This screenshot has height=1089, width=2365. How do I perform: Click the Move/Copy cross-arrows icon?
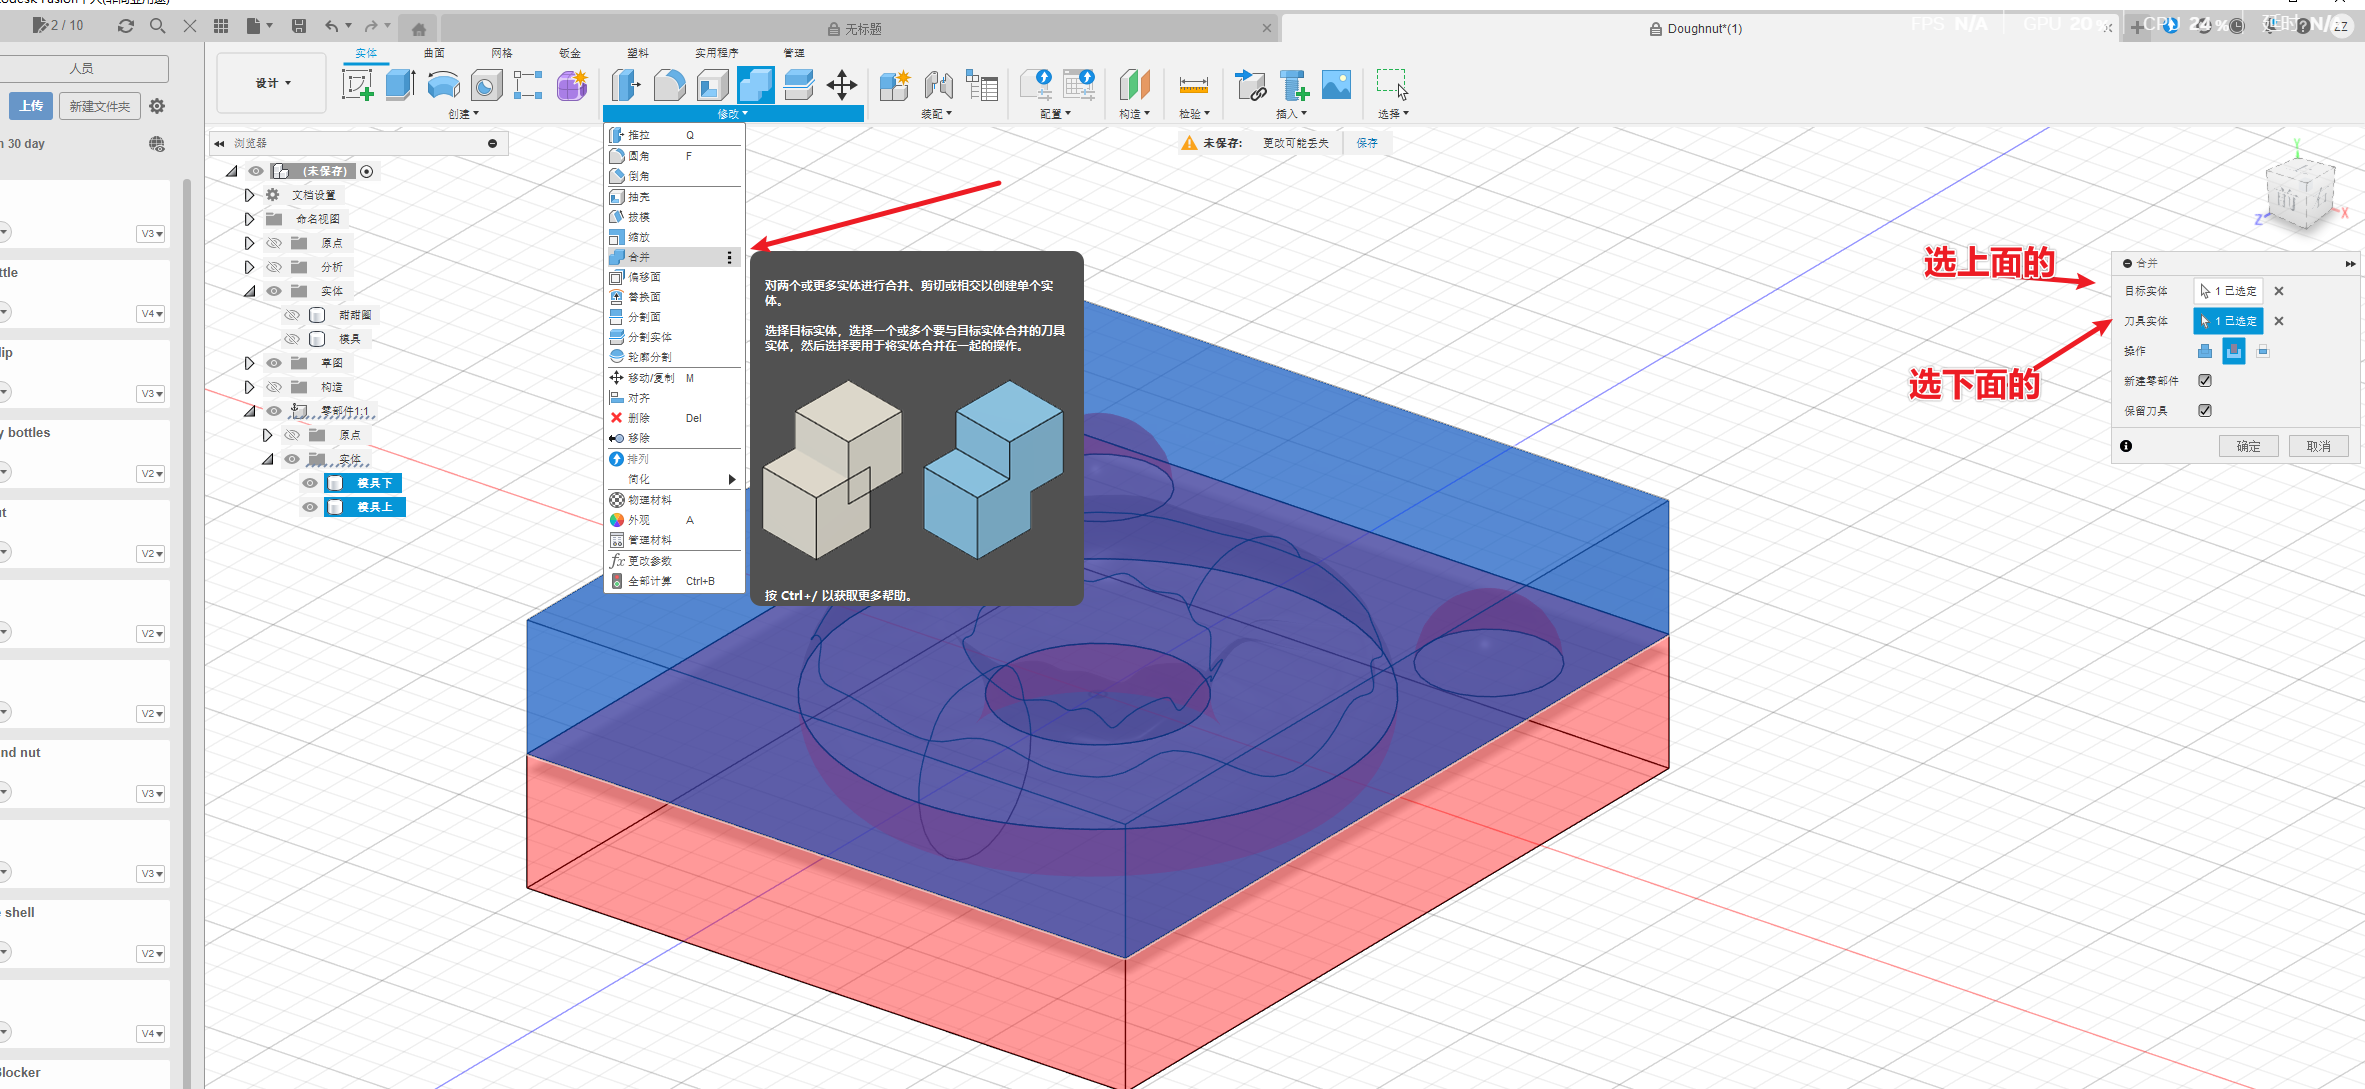[842, 85]
